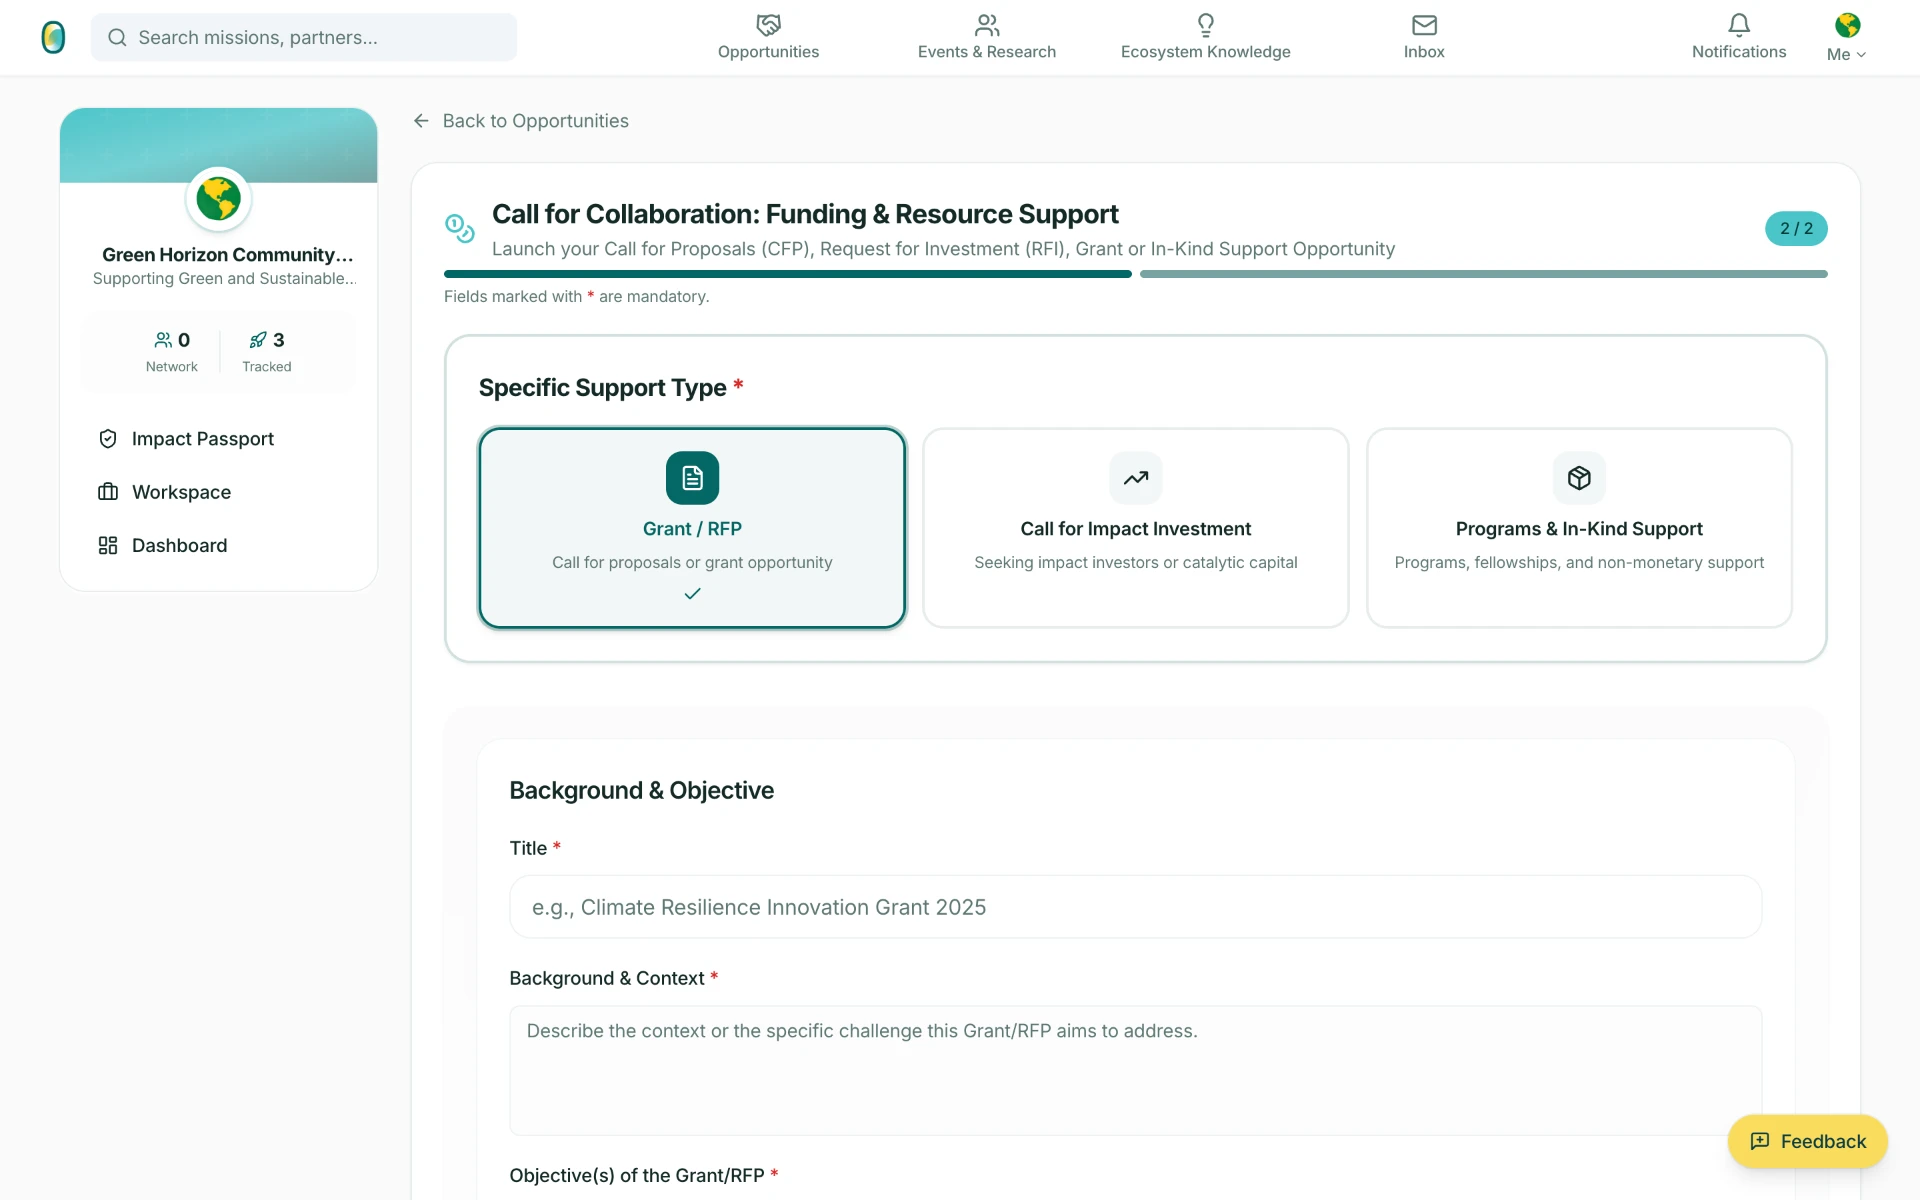The image size is (1920, 1200).
Task: Click second step progress bar segment
Action: [1484, 274]
